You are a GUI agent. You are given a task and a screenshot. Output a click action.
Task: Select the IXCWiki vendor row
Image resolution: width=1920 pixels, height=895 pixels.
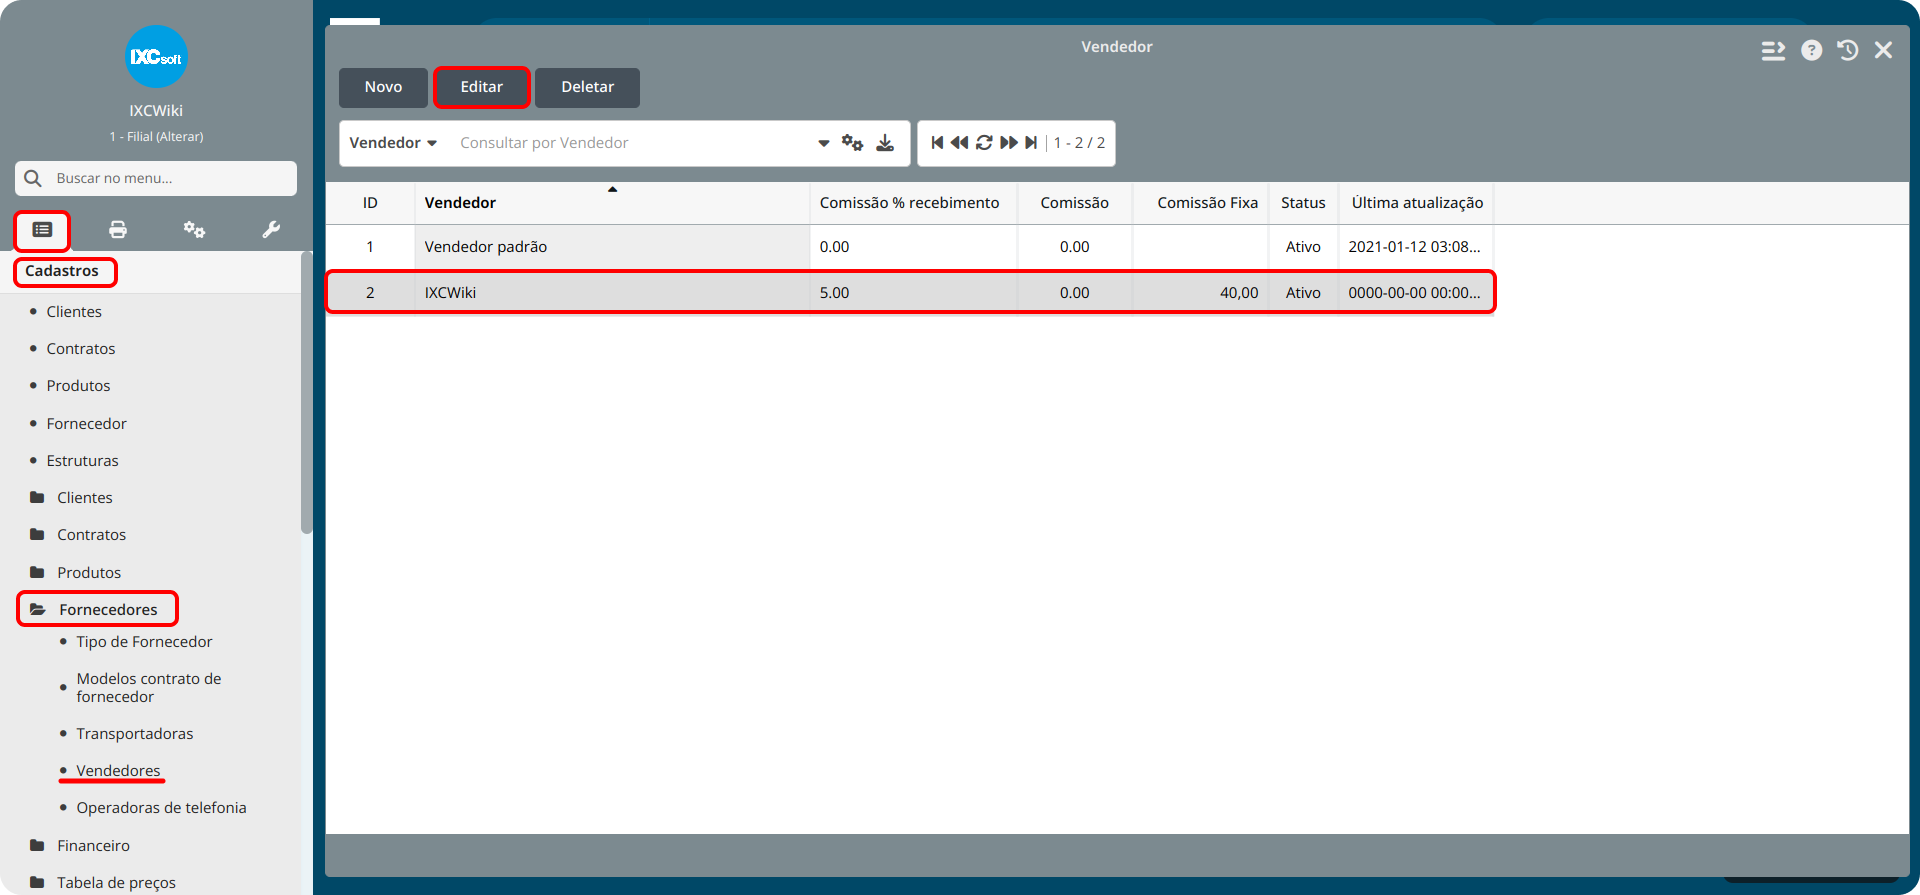(x=910, y=293)
